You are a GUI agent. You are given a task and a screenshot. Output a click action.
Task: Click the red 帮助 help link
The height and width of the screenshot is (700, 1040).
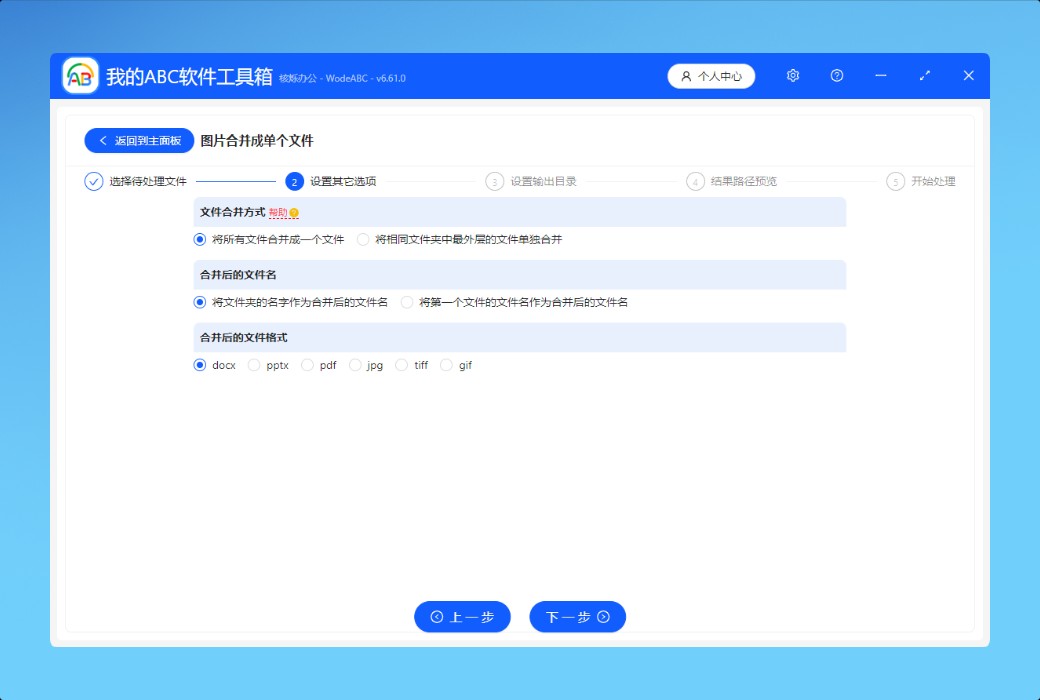click(x=278, y=213)
